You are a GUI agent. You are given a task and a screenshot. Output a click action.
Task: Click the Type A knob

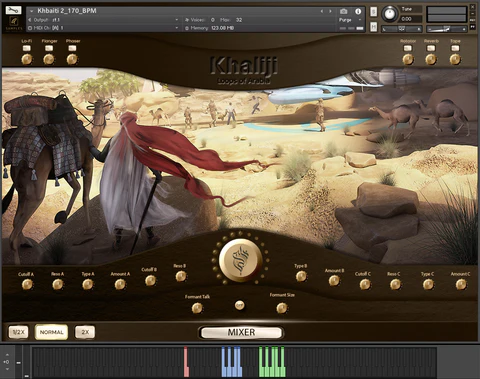click(x=88, y=284)
